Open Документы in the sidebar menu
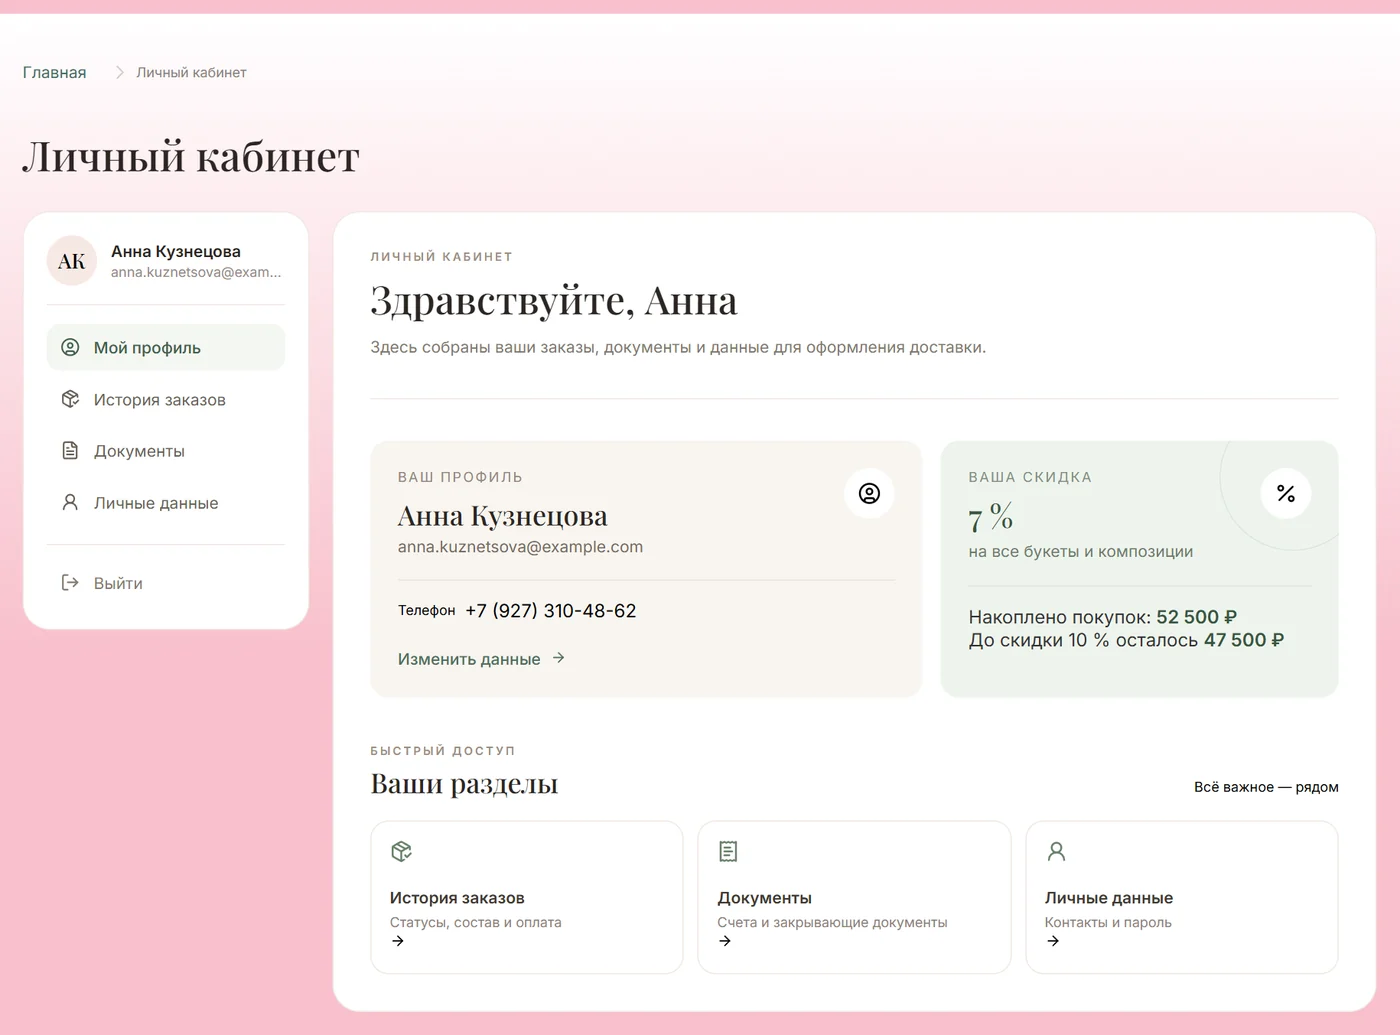The image size is (1400, 1035). tap(166, 451)
